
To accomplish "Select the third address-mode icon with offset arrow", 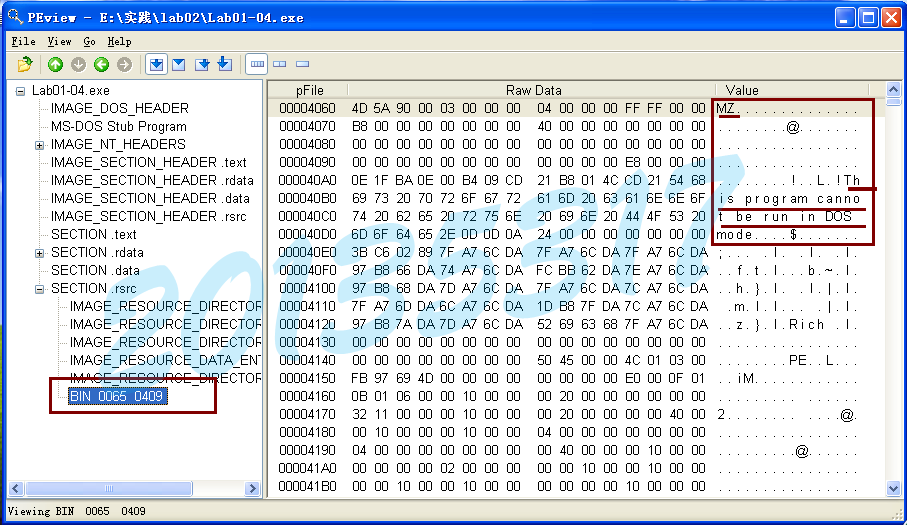I will point(202,64).
